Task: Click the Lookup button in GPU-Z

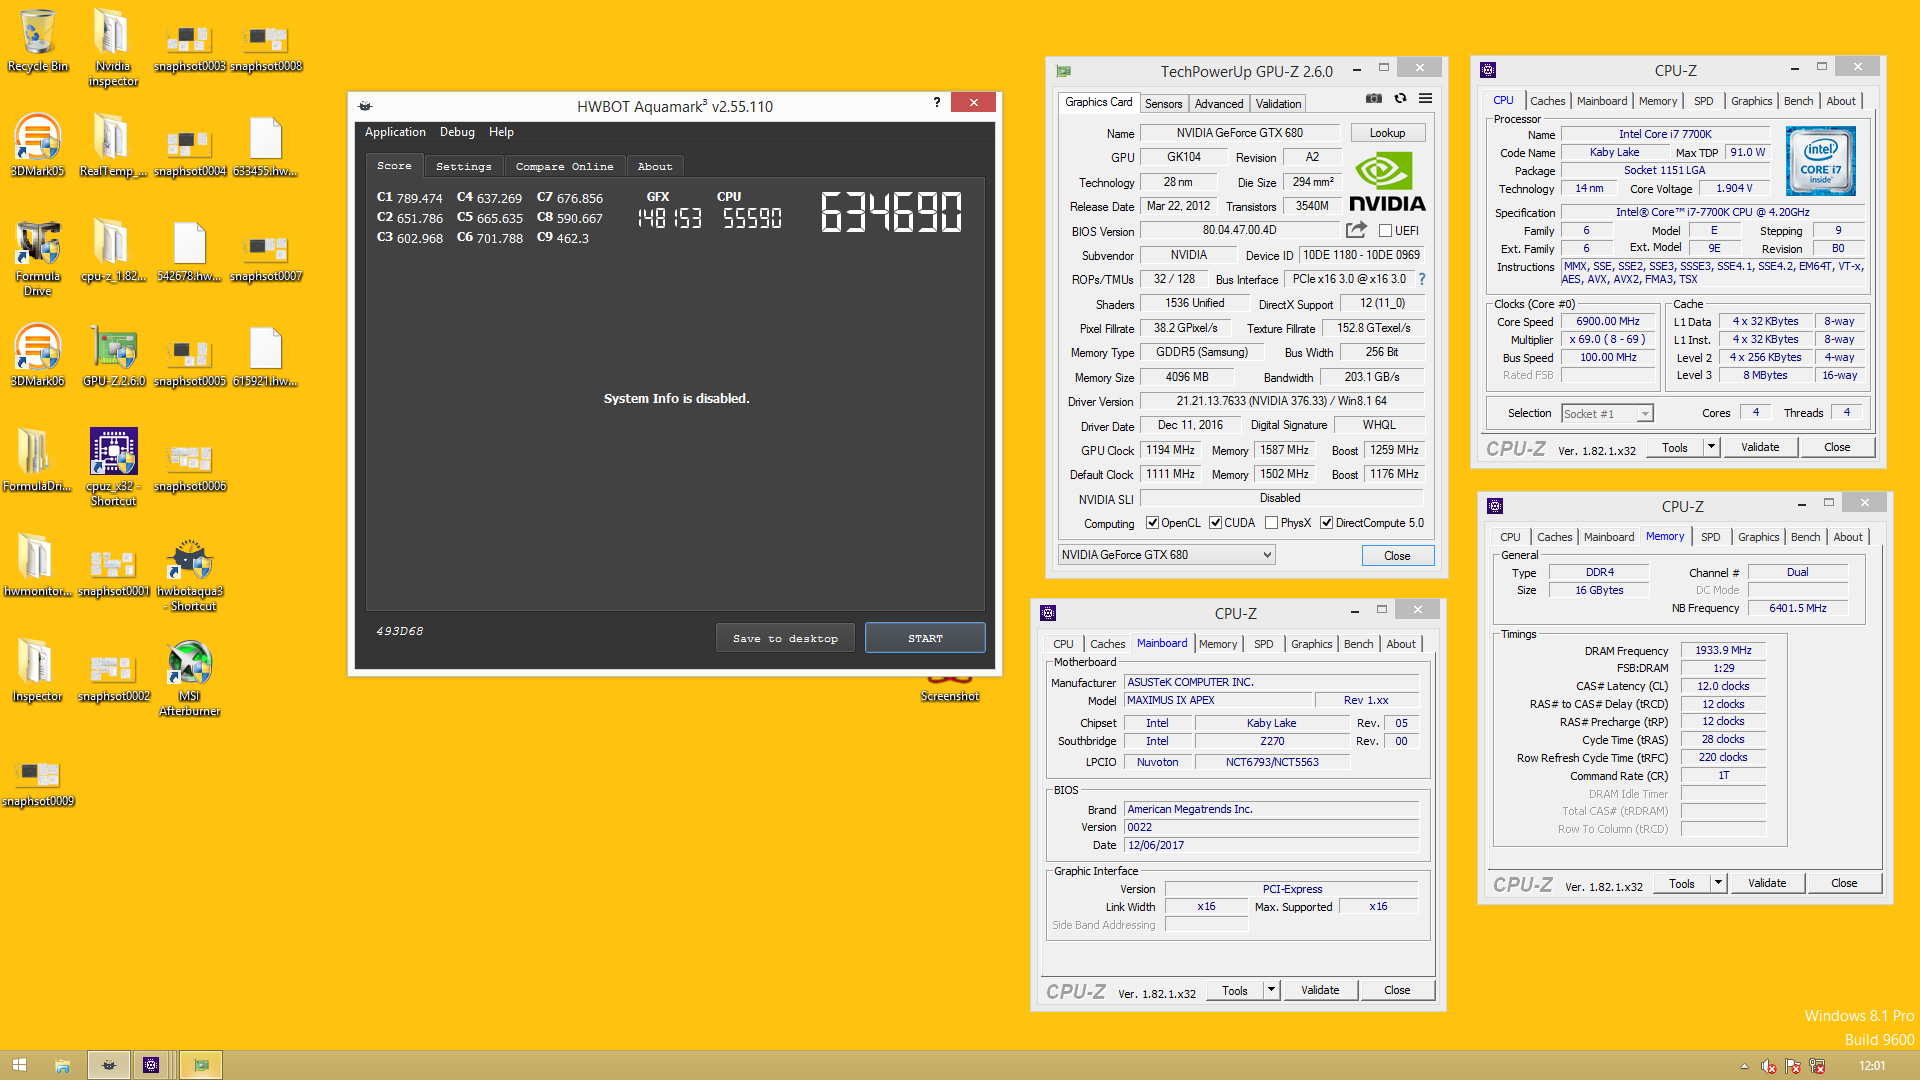Action: click(1387, 133)
